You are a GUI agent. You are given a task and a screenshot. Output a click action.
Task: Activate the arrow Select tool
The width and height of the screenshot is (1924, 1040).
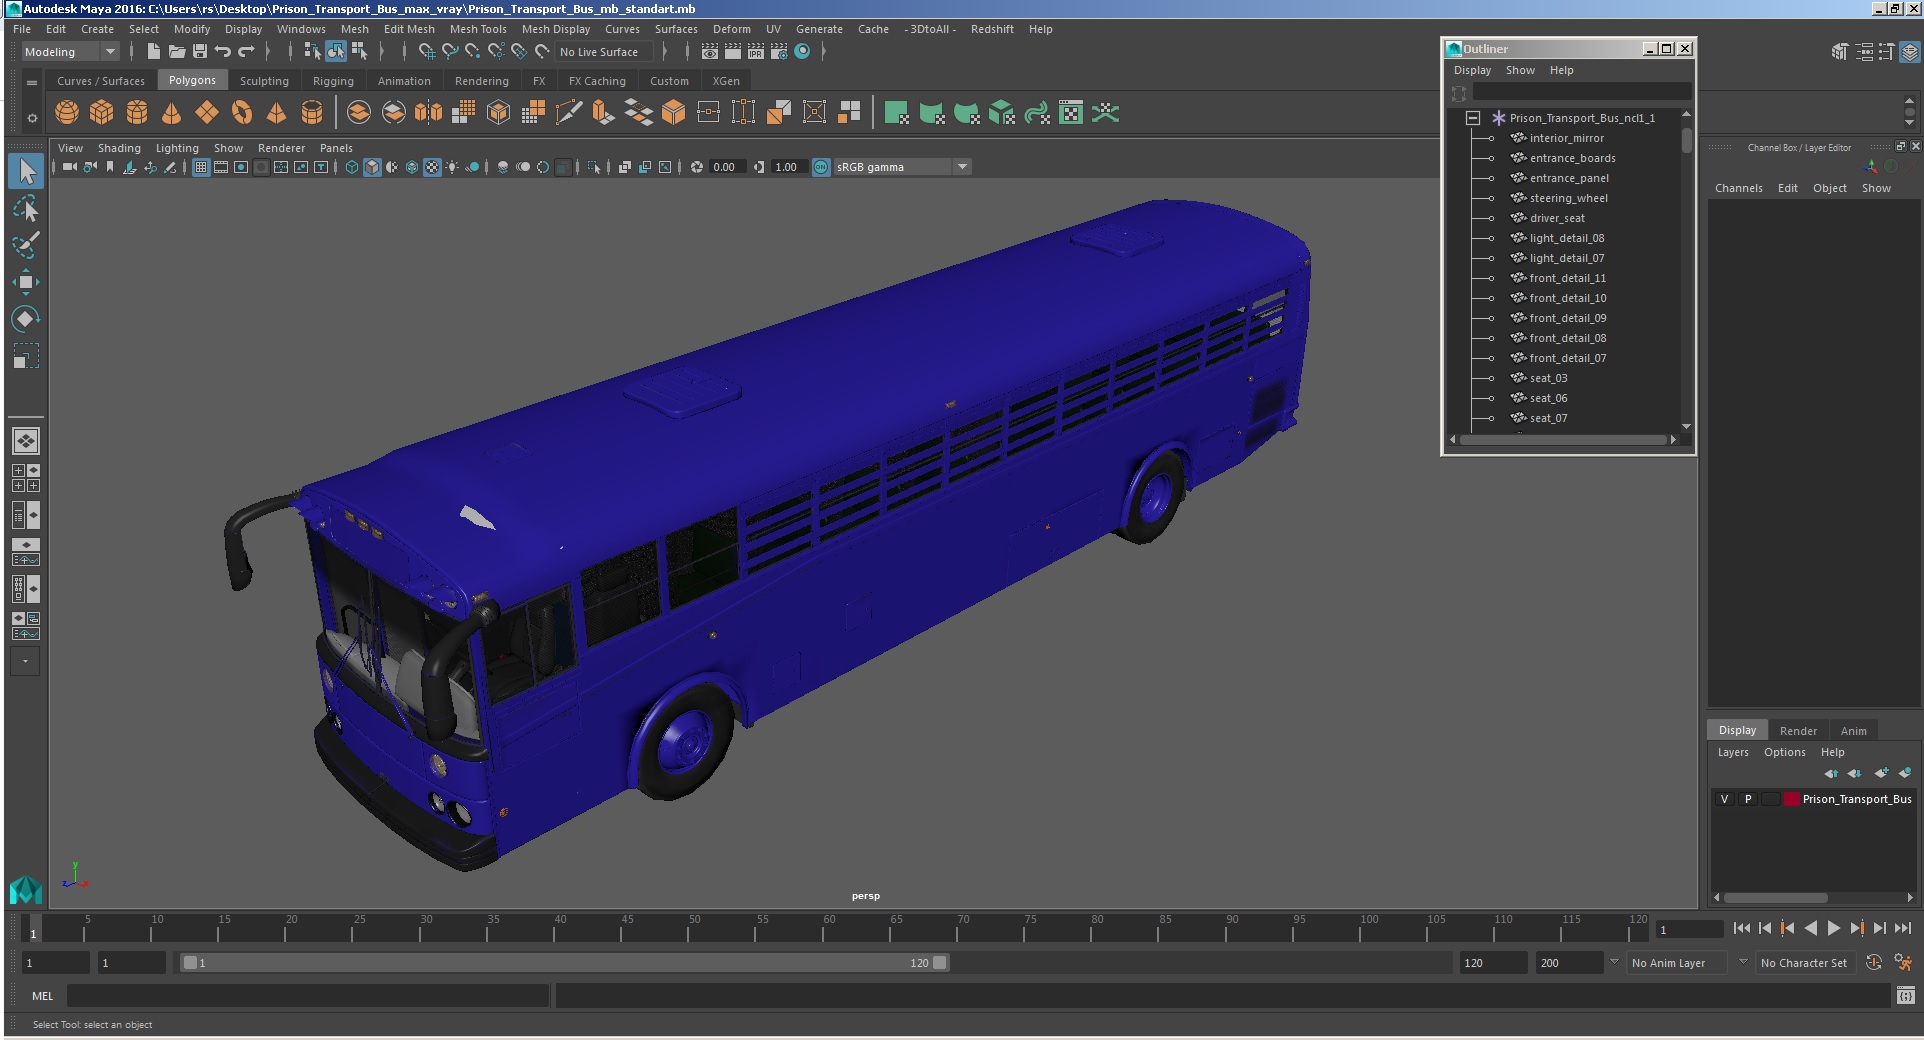click(x=26, y=171)
